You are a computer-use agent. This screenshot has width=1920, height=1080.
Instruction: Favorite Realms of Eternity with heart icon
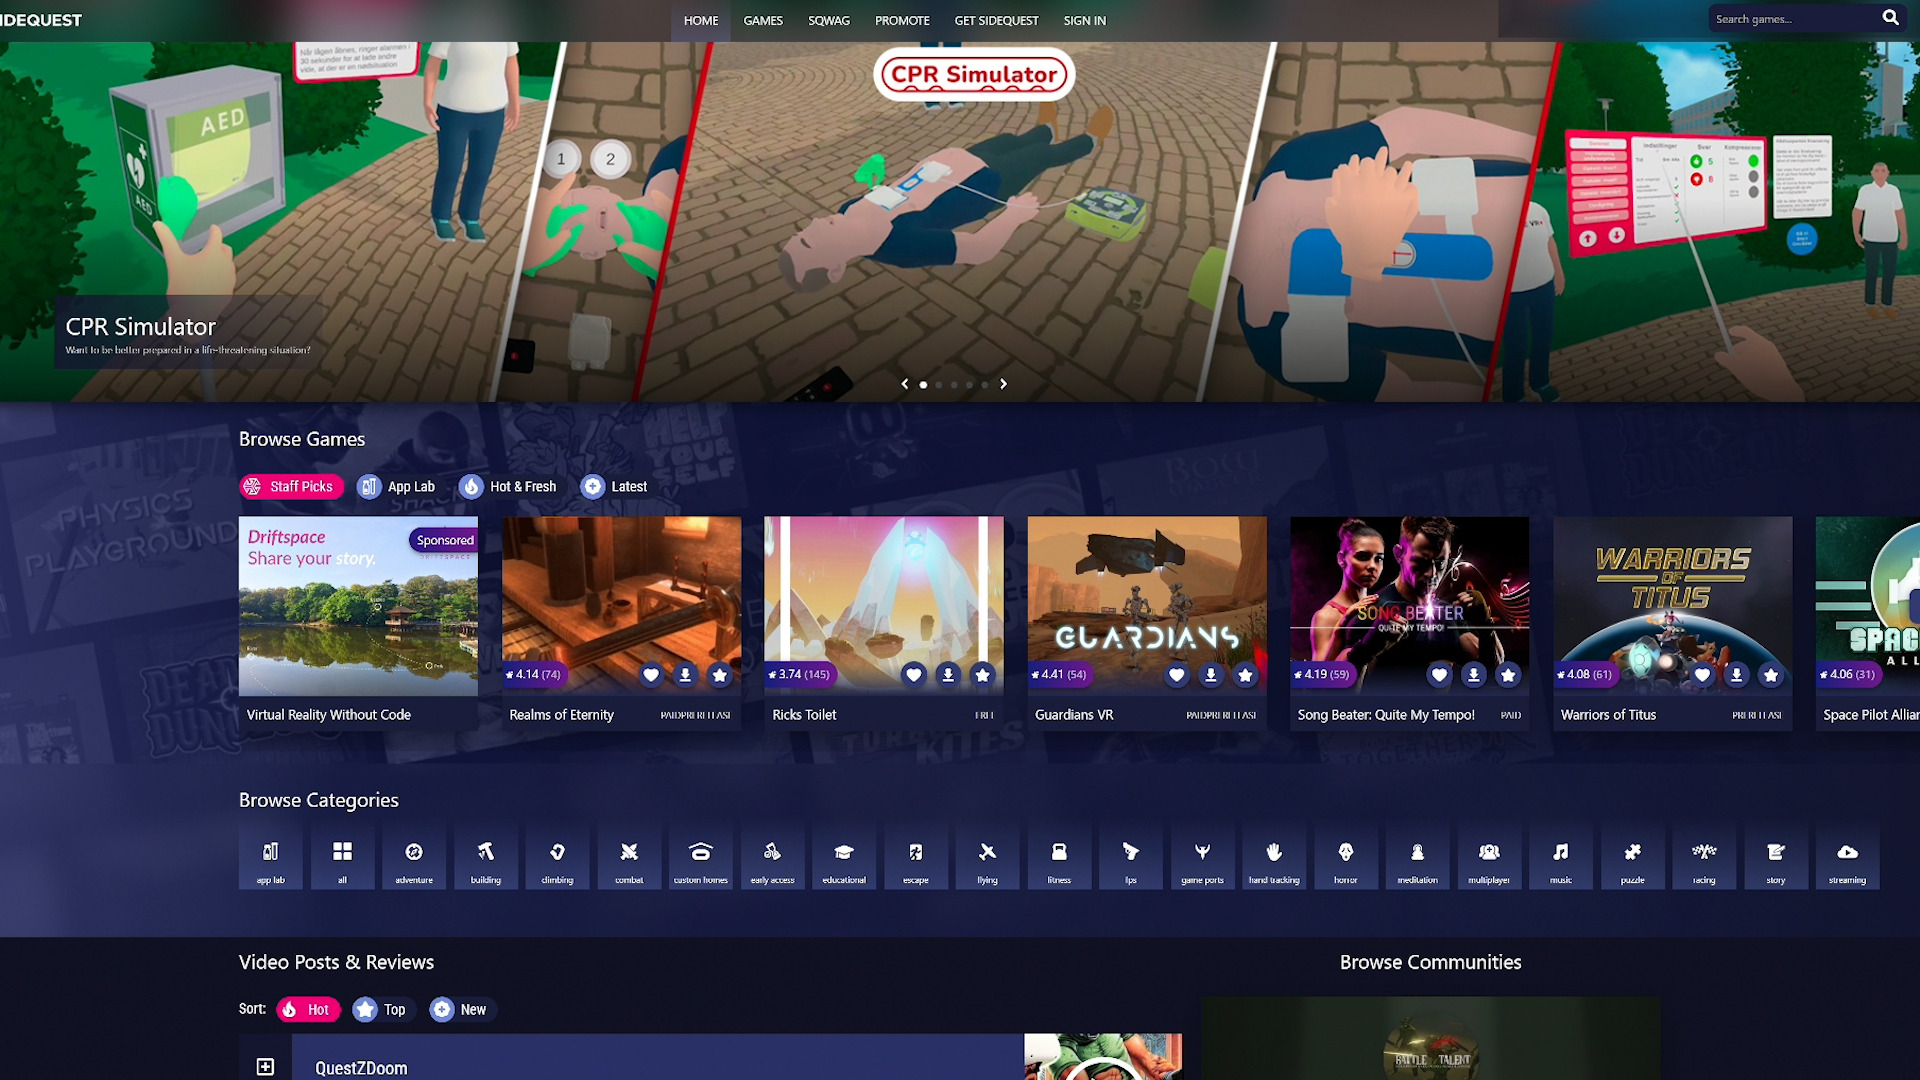651,675
